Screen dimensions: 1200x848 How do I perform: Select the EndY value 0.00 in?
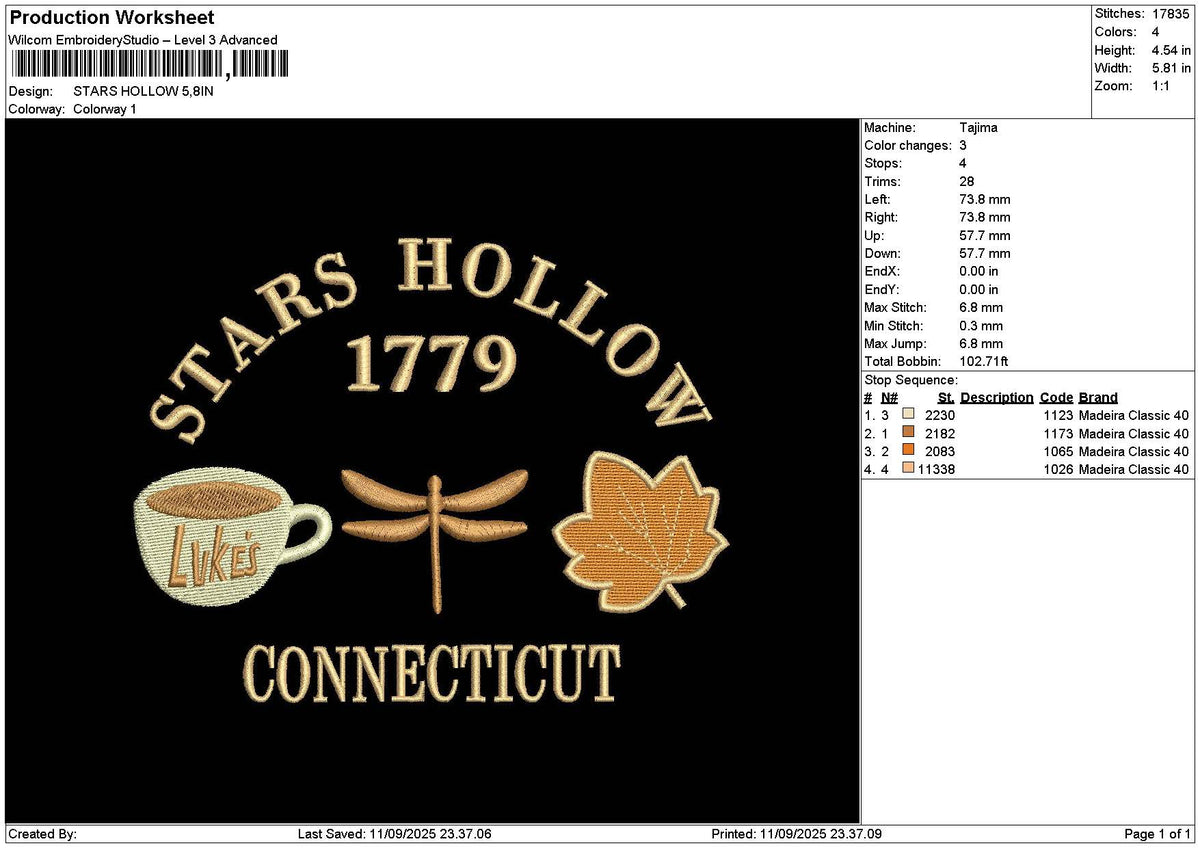(x=978, y=289)
